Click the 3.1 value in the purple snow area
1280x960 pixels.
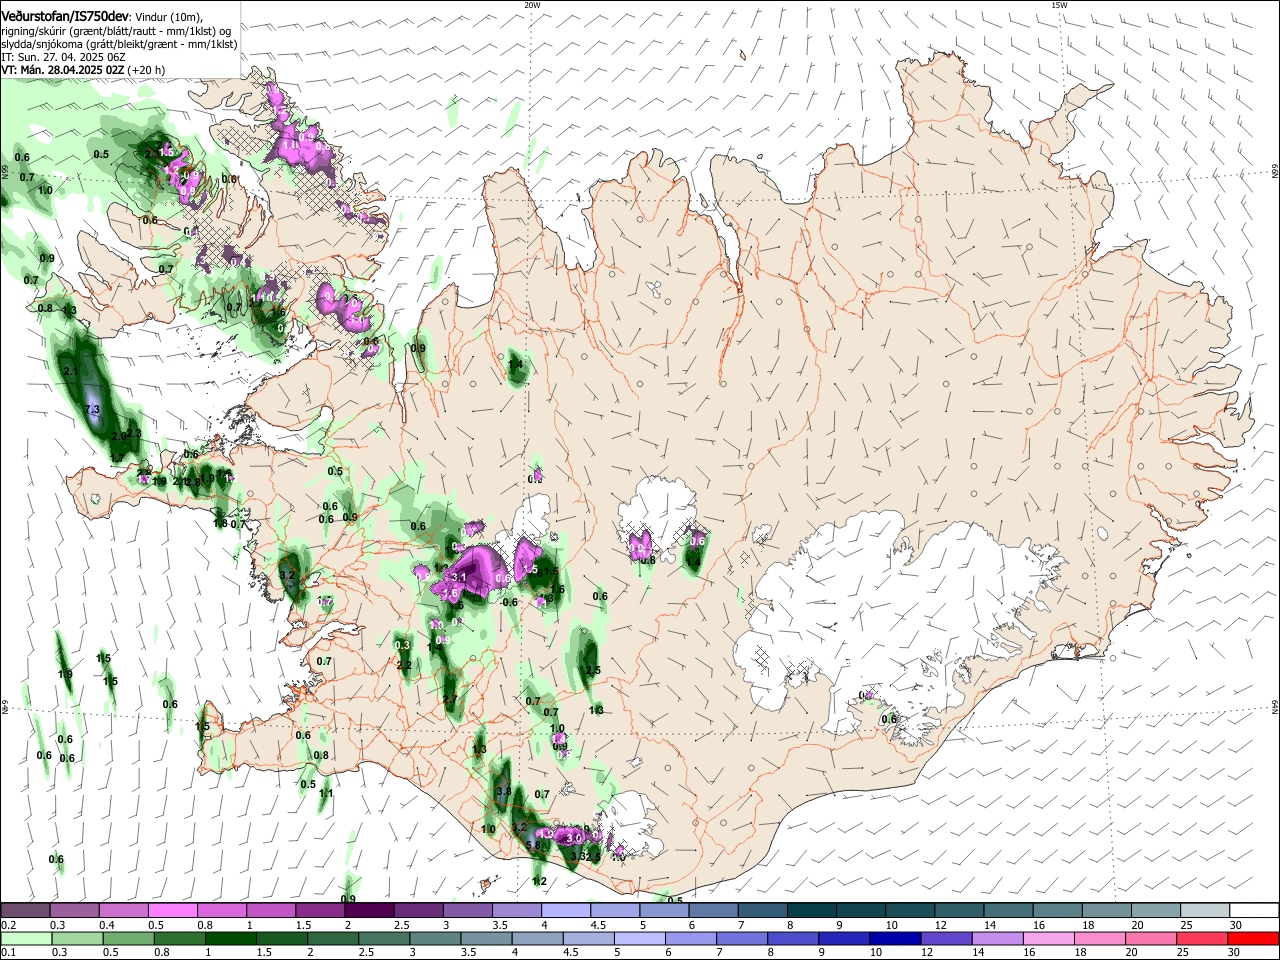pyautogui.click(x=460, y=577)
